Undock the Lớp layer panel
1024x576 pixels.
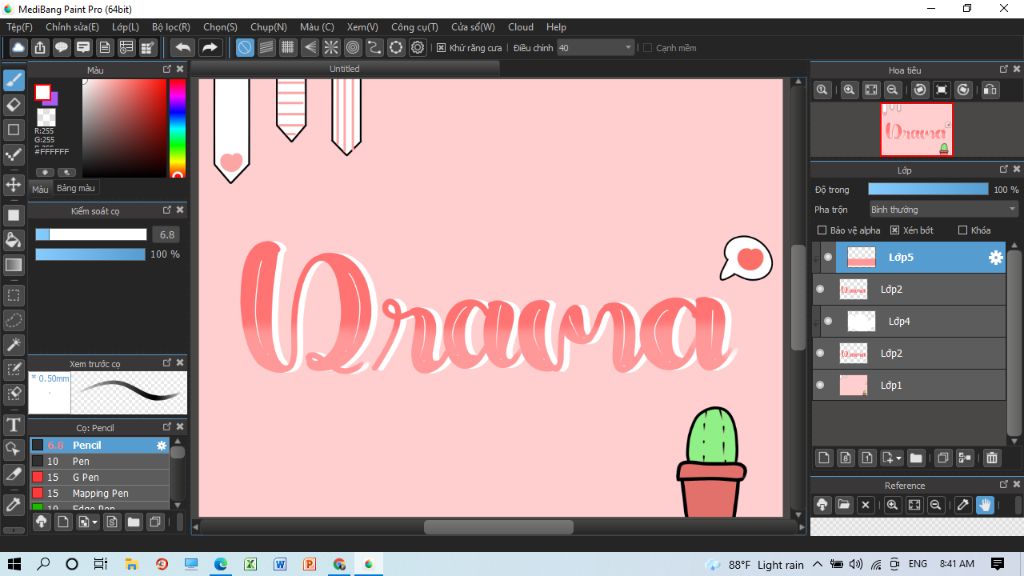pyautogui.click(x=1003, y=169)
